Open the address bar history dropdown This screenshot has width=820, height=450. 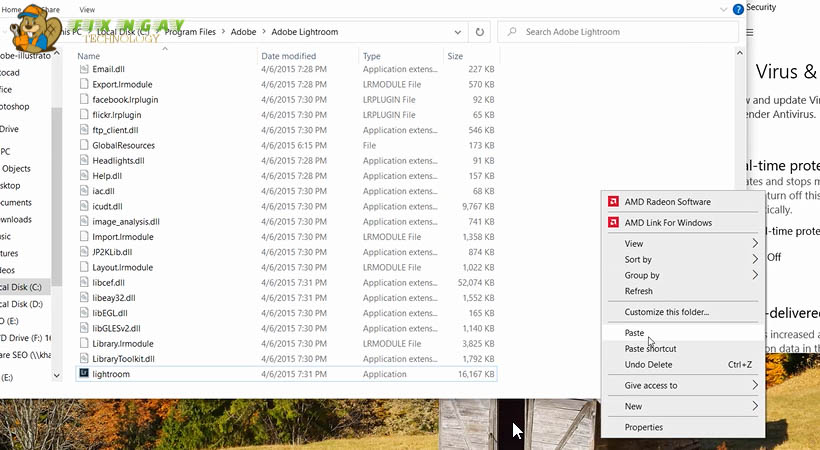[459, 32]
